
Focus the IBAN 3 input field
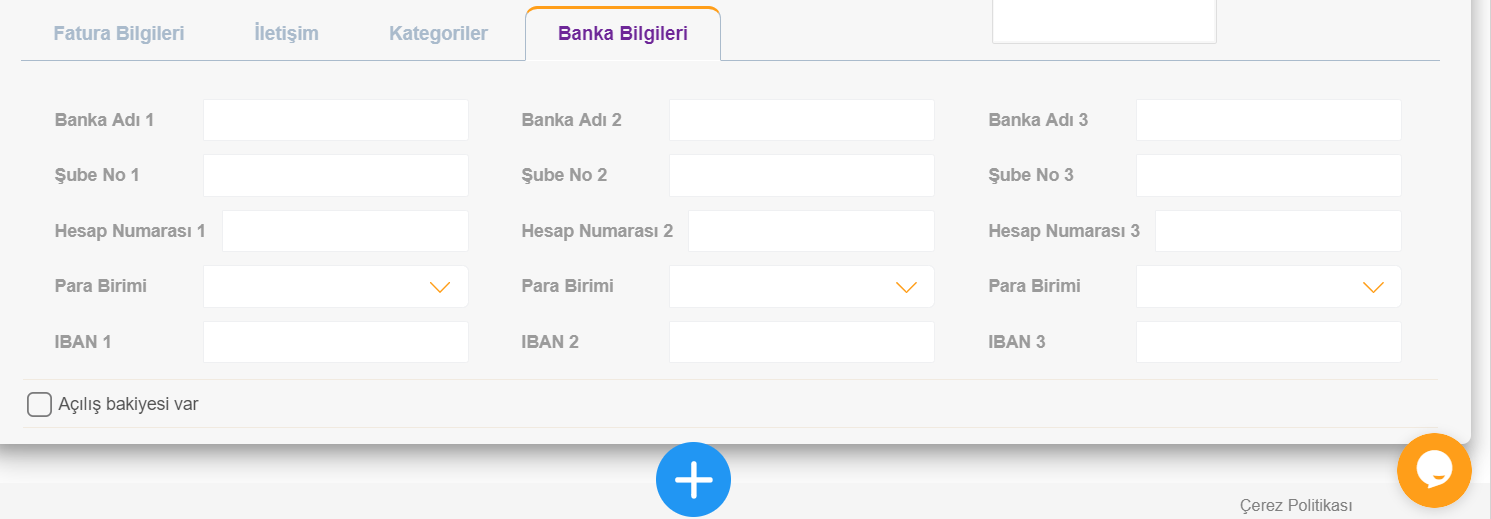pos(1269,342)
